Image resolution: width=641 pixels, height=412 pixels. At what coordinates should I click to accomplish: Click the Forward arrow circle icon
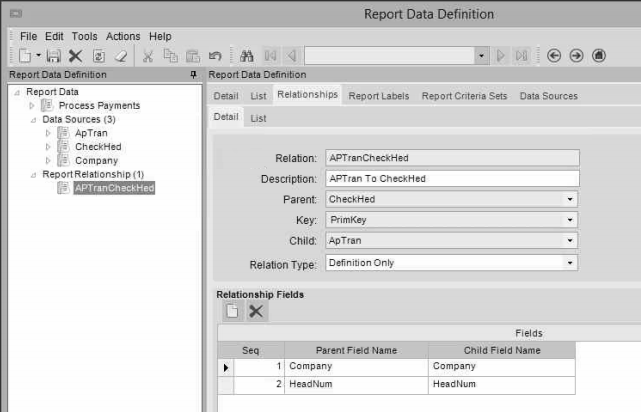coord(576,56)
